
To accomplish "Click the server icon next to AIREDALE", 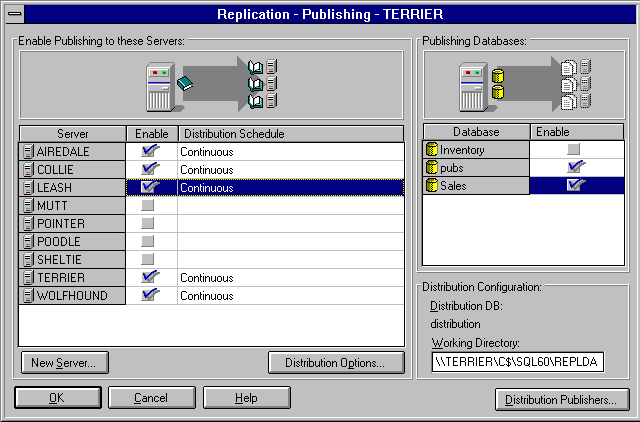I will click(x=27, y=152).
